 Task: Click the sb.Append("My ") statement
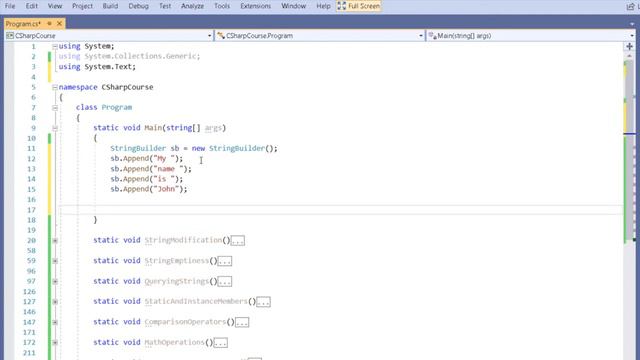pyautogui.click(x=147, y=158)
